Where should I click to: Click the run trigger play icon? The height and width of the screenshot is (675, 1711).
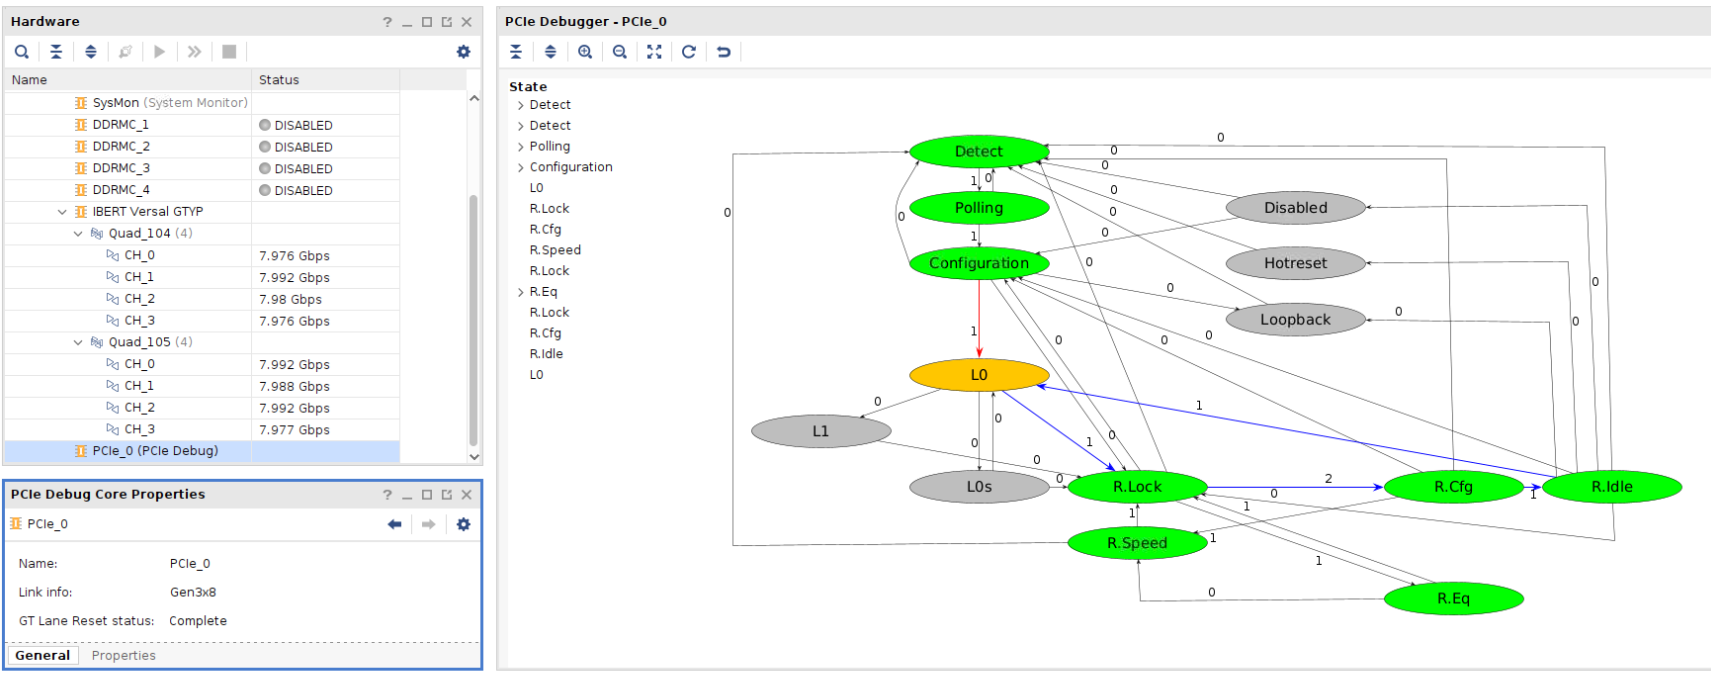[x=160, y=52]
